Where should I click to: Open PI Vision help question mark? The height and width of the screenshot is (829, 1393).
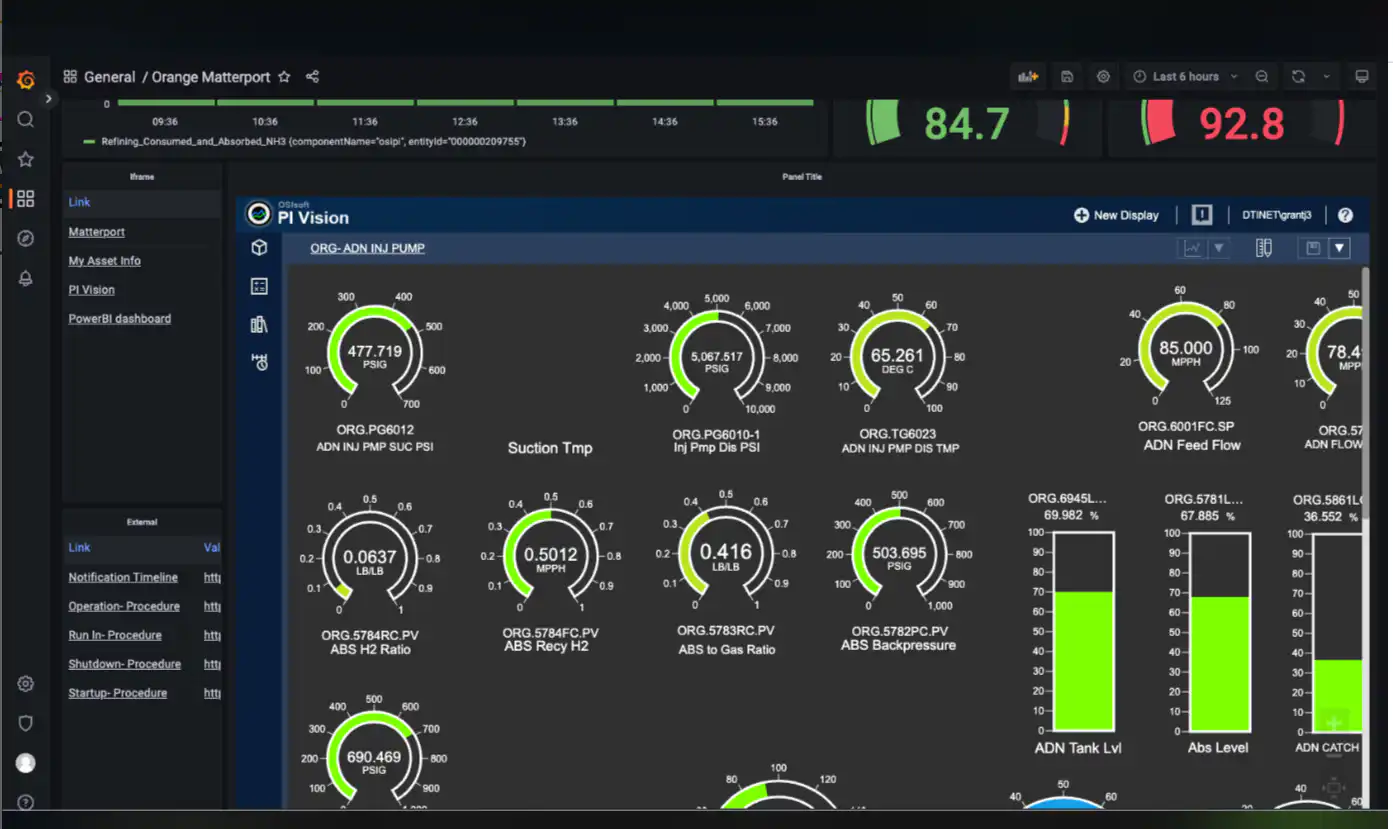pyautogui.click(x=1345, y=215)
